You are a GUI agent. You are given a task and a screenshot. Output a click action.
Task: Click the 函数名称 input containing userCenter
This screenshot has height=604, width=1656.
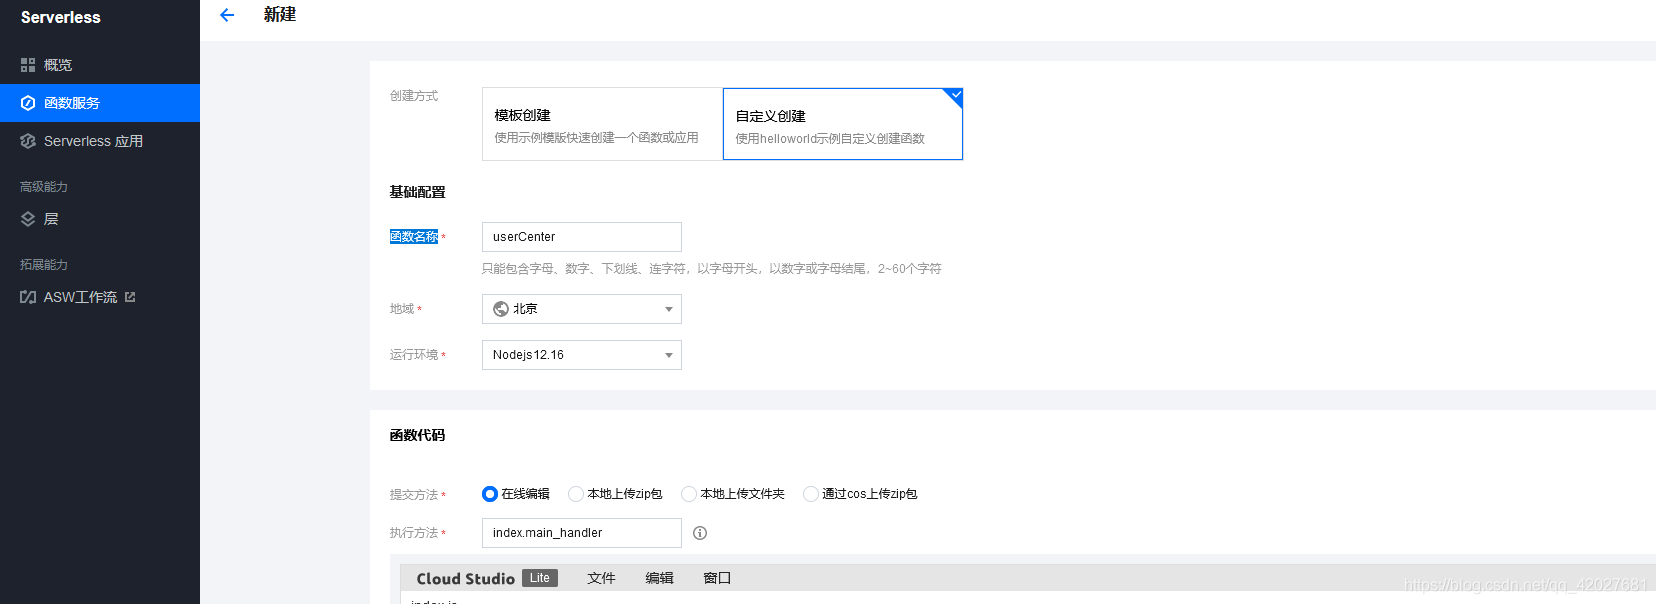(x=582, y=237)
